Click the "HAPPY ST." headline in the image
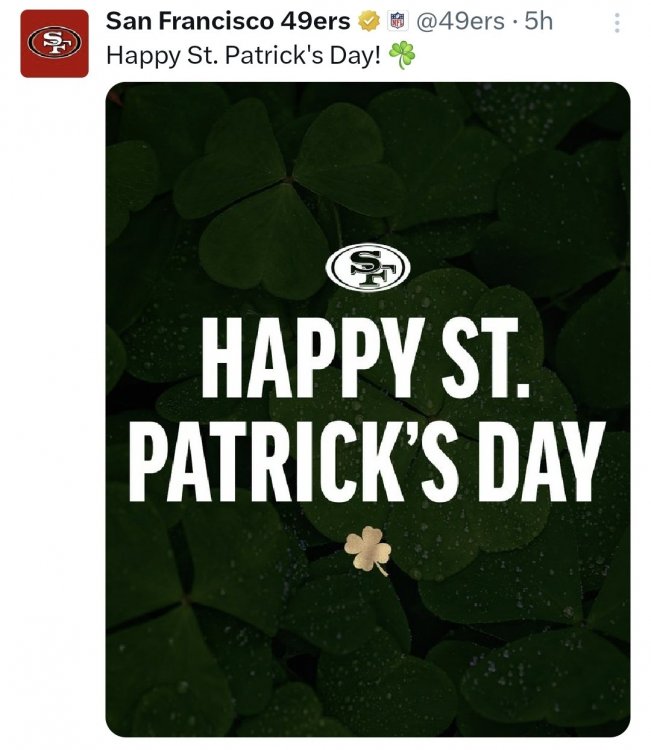The image size is (651, 750). pyautogui.click(x=366, y=358)
